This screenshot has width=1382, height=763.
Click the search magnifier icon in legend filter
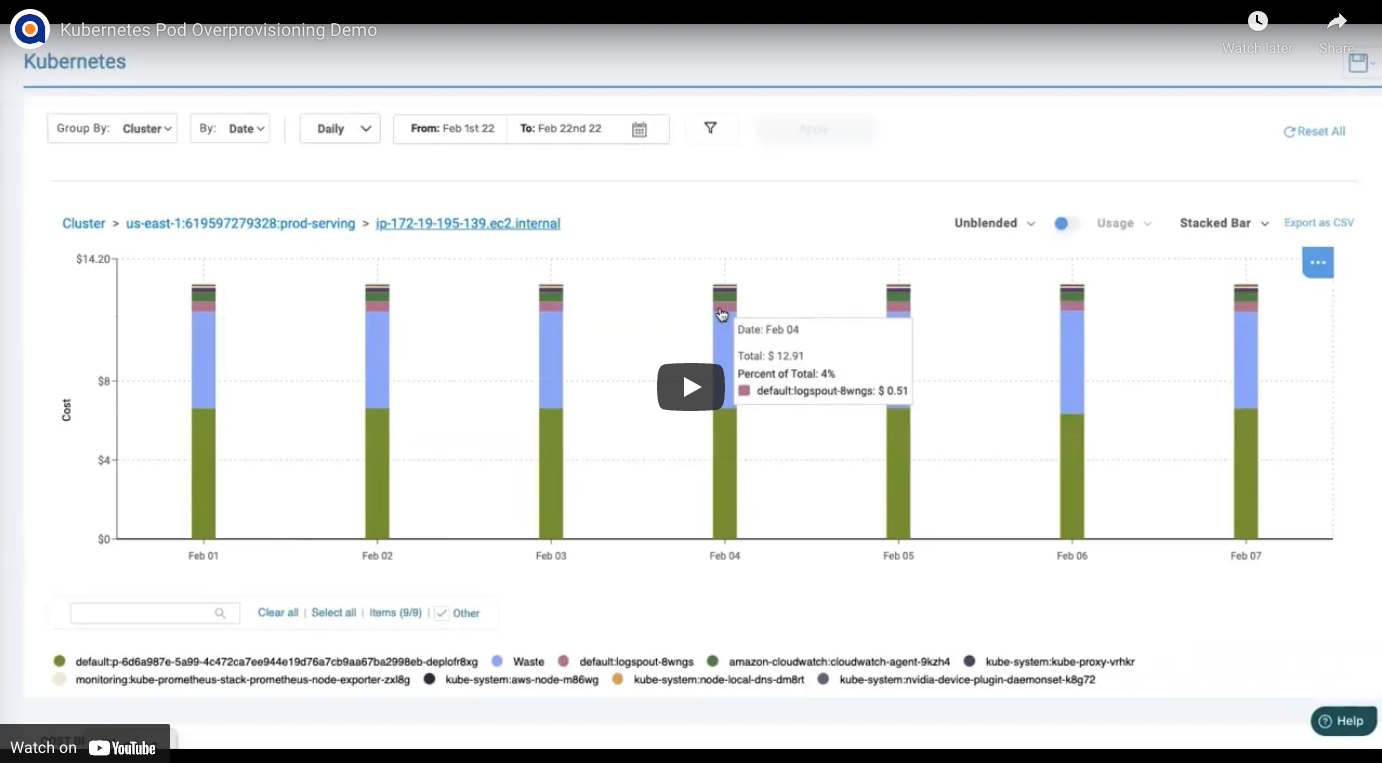(220, 613)
